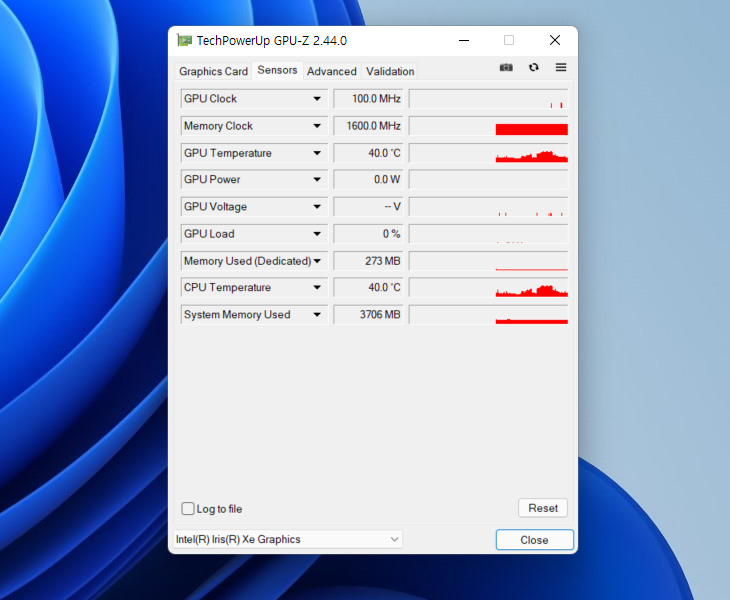730x600 pixels.
Task: Go to the Validation tab
Action: (390, 71)
